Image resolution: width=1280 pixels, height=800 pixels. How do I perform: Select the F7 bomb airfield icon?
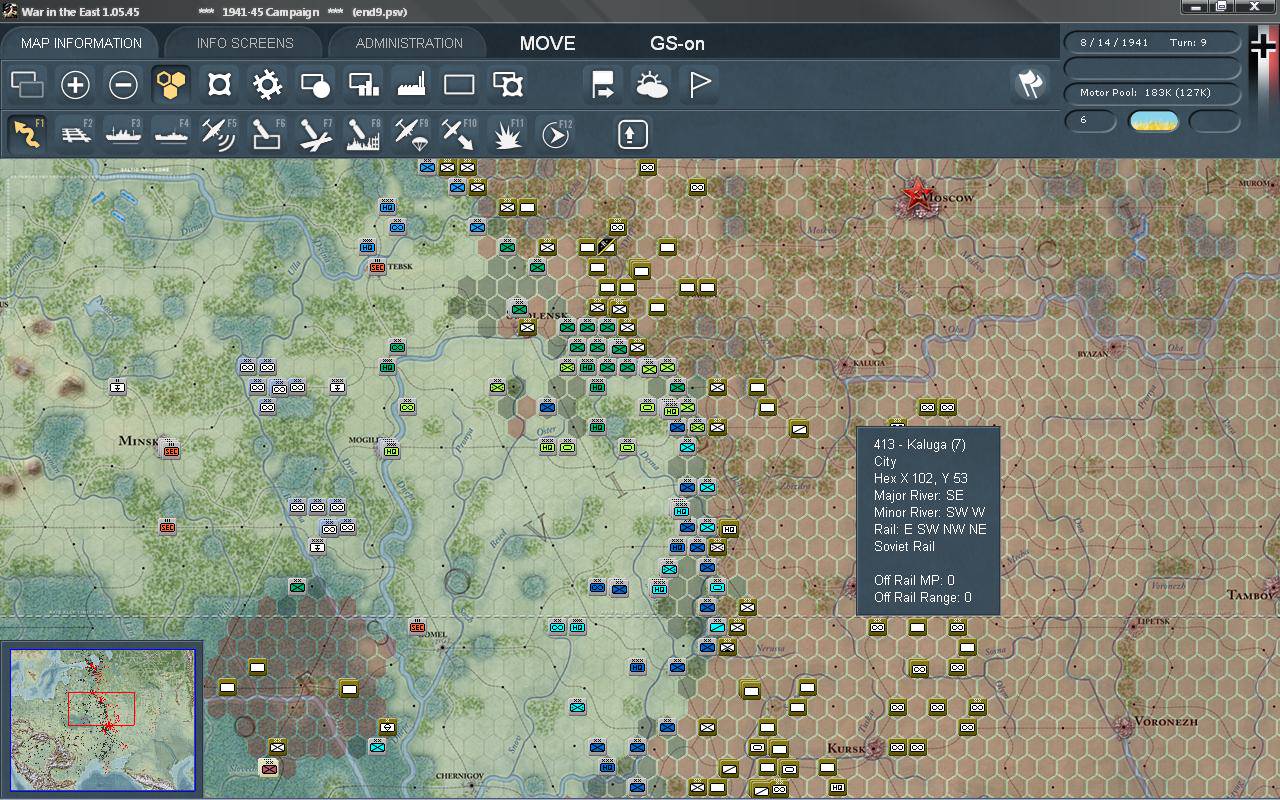(x=315, y=134)
